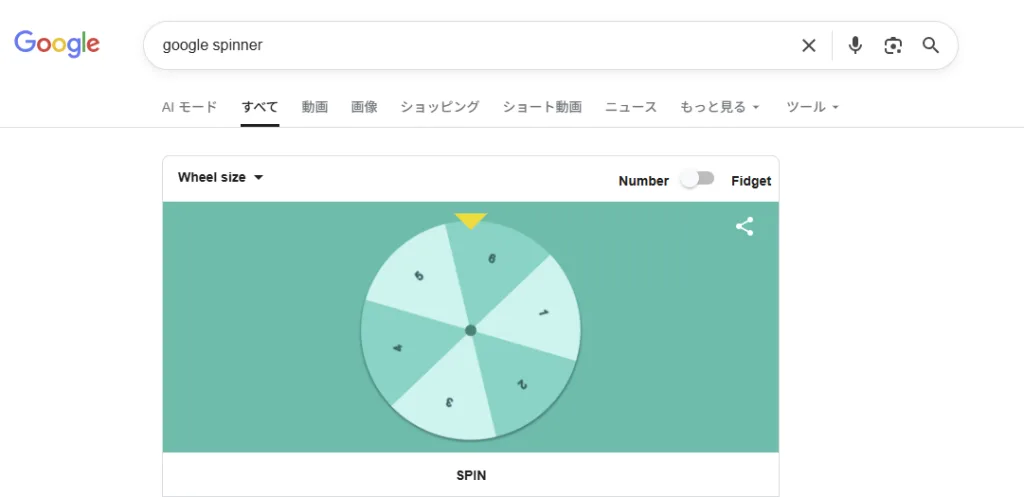This screenshot has width=1024, height=497.
Task: Expand the ツール options
Action: coord(812,107)
